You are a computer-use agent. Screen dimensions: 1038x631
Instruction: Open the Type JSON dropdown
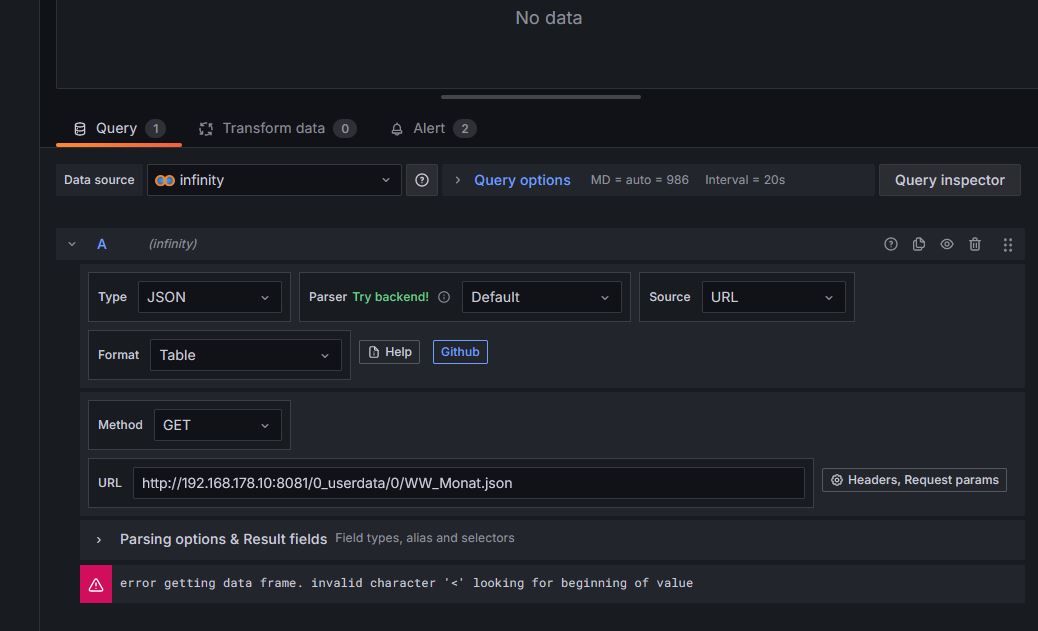[x=209, y=297]
